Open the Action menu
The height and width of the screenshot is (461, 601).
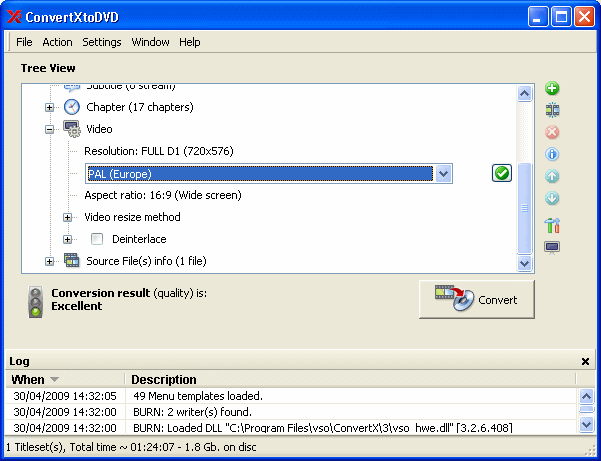click(57, 42)
